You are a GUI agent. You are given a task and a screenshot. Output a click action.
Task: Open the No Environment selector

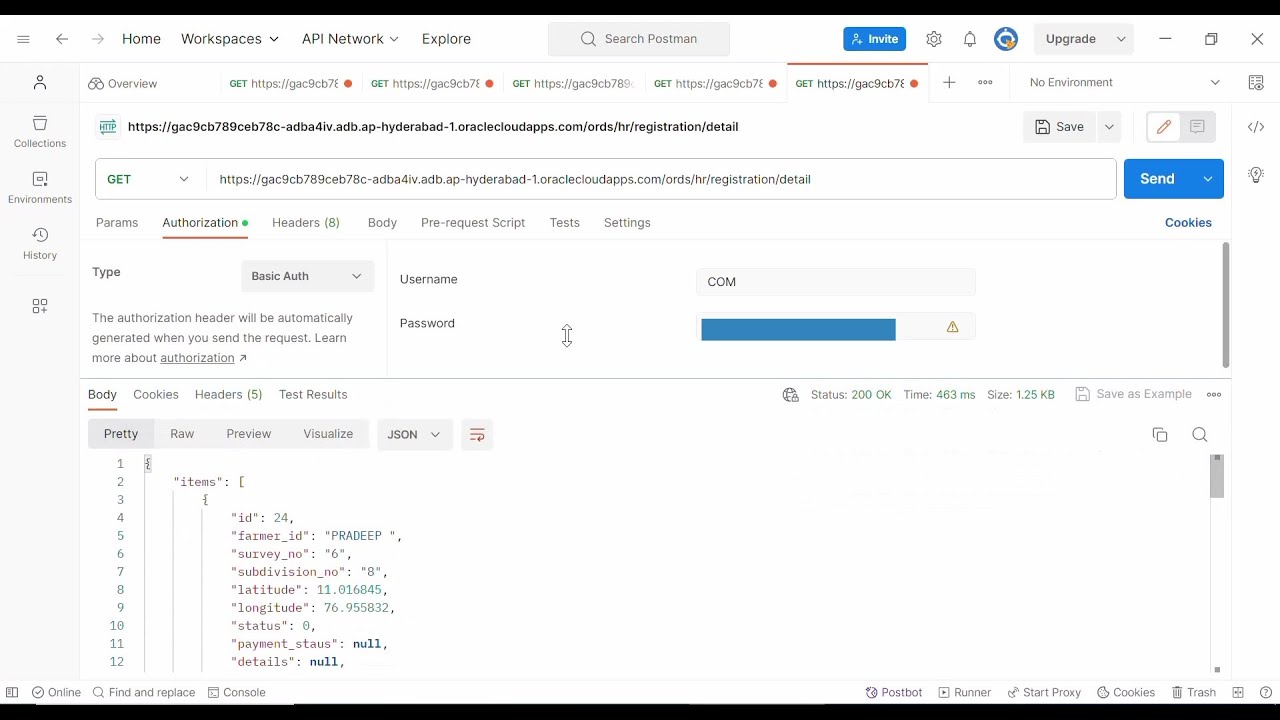pos(1125,83)
